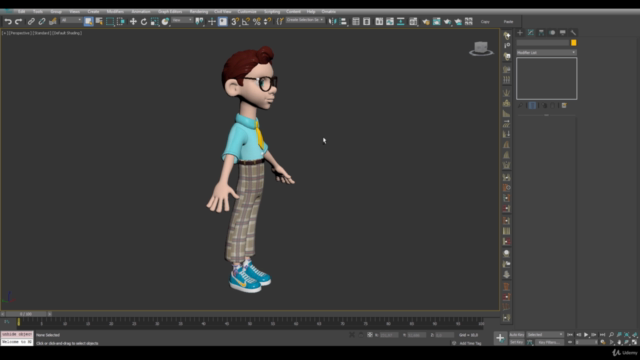The height and width of the screenshot is (360, 640).
Task: Click the Copy button in toolbar
Action: click(485, 22)
